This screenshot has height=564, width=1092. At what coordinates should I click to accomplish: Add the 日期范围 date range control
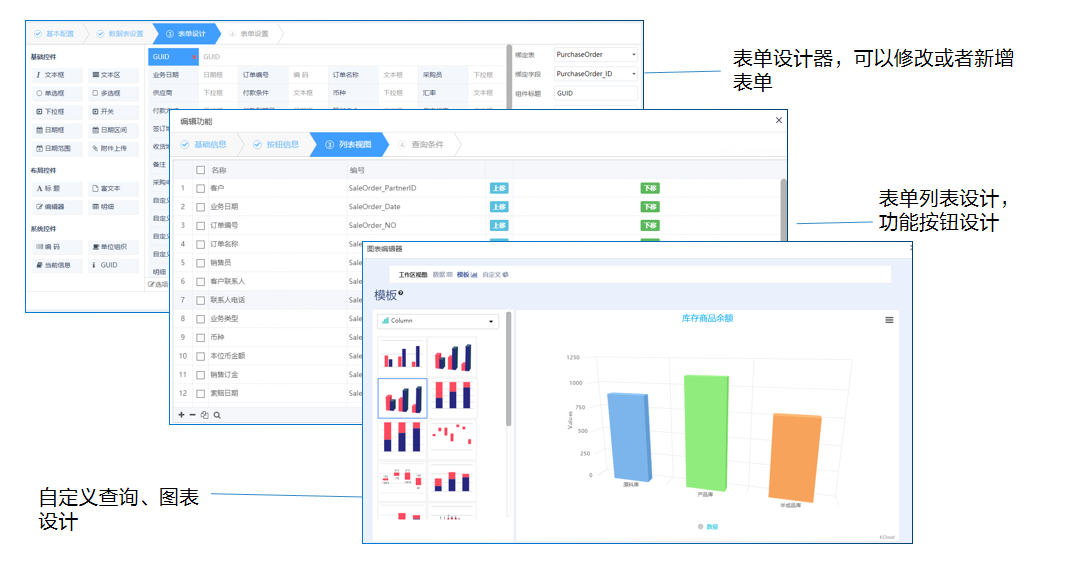point(56,148)
